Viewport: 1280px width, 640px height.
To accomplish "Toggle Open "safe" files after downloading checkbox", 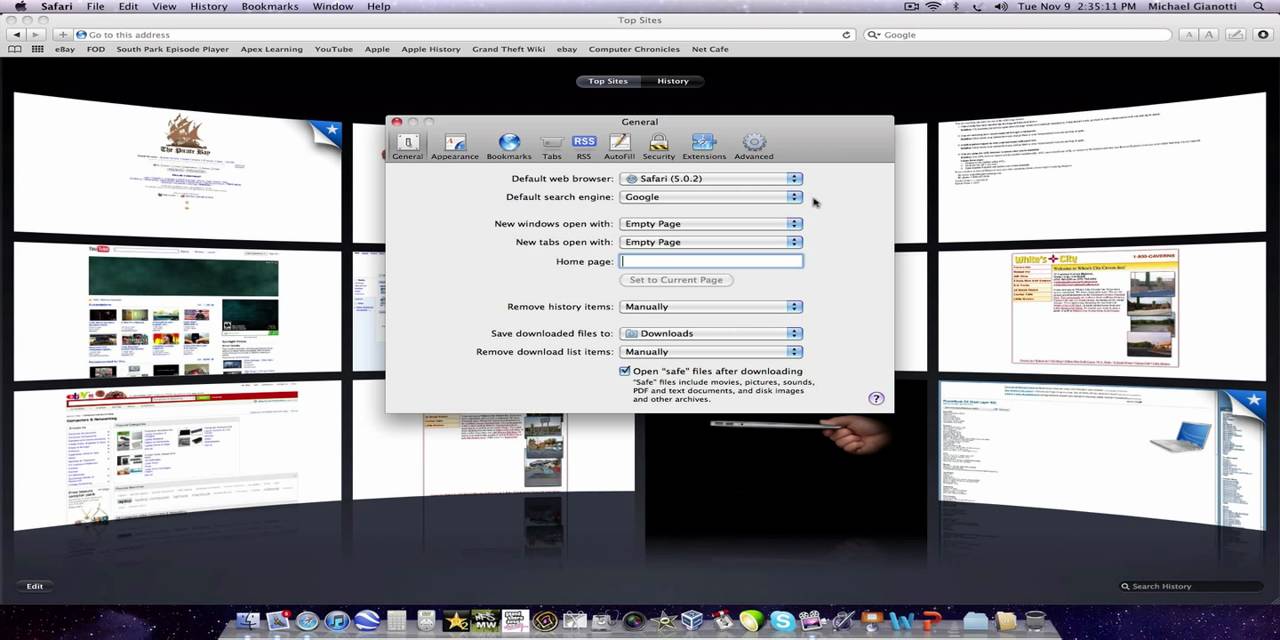I will coord(625,371).
